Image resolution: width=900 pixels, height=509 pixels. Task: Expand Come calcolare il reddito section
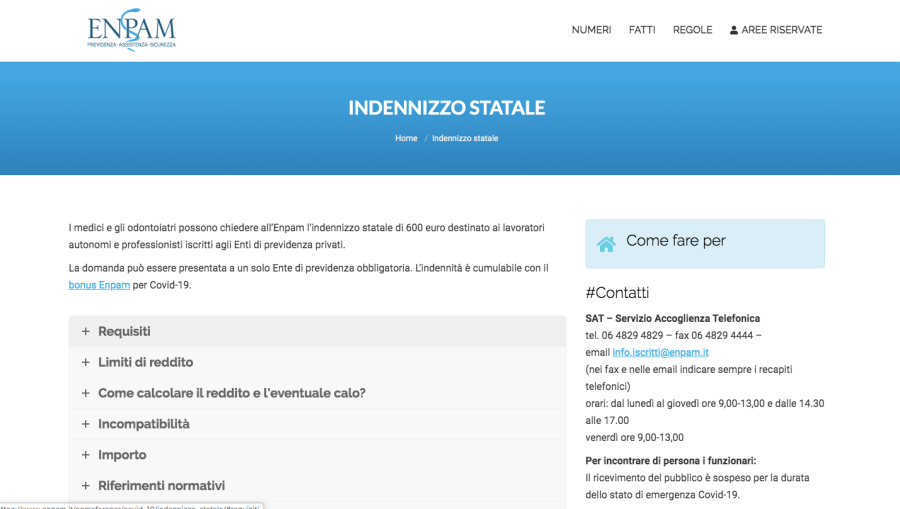pyautogui.click(x=231, y=393)
